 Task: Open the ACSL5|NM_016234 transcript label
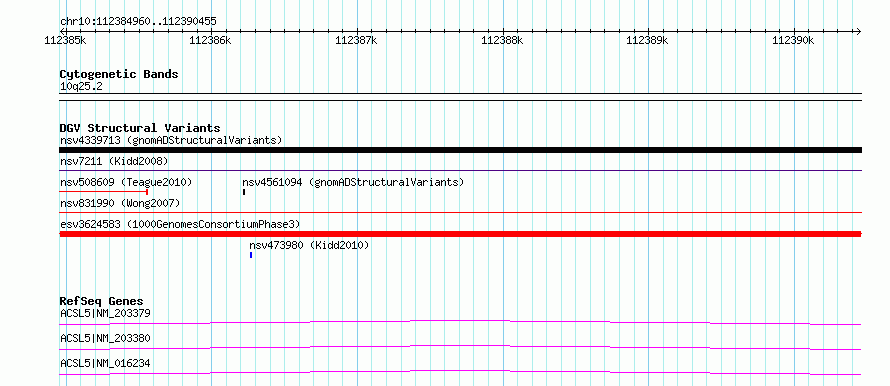(x=105, y=363)
